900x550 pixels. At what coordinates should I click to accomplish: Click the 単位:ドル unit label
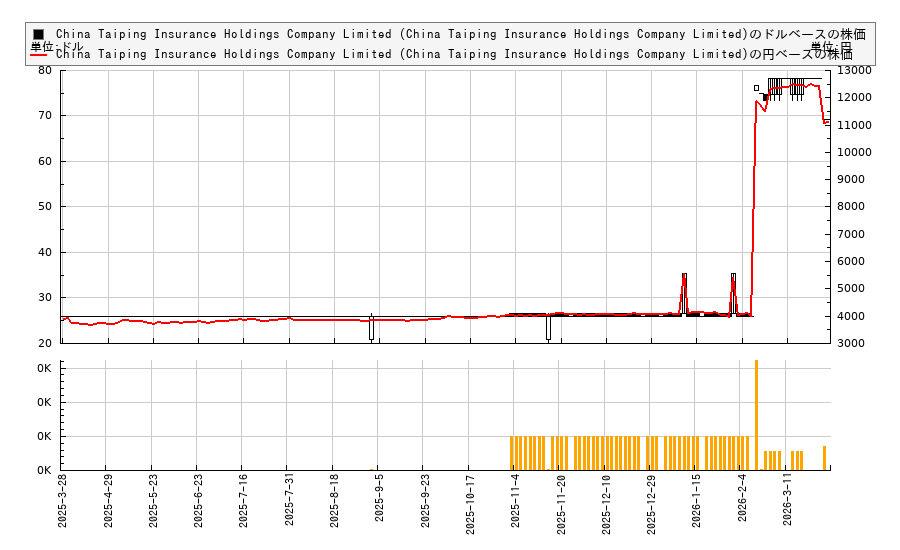(57, 47)
